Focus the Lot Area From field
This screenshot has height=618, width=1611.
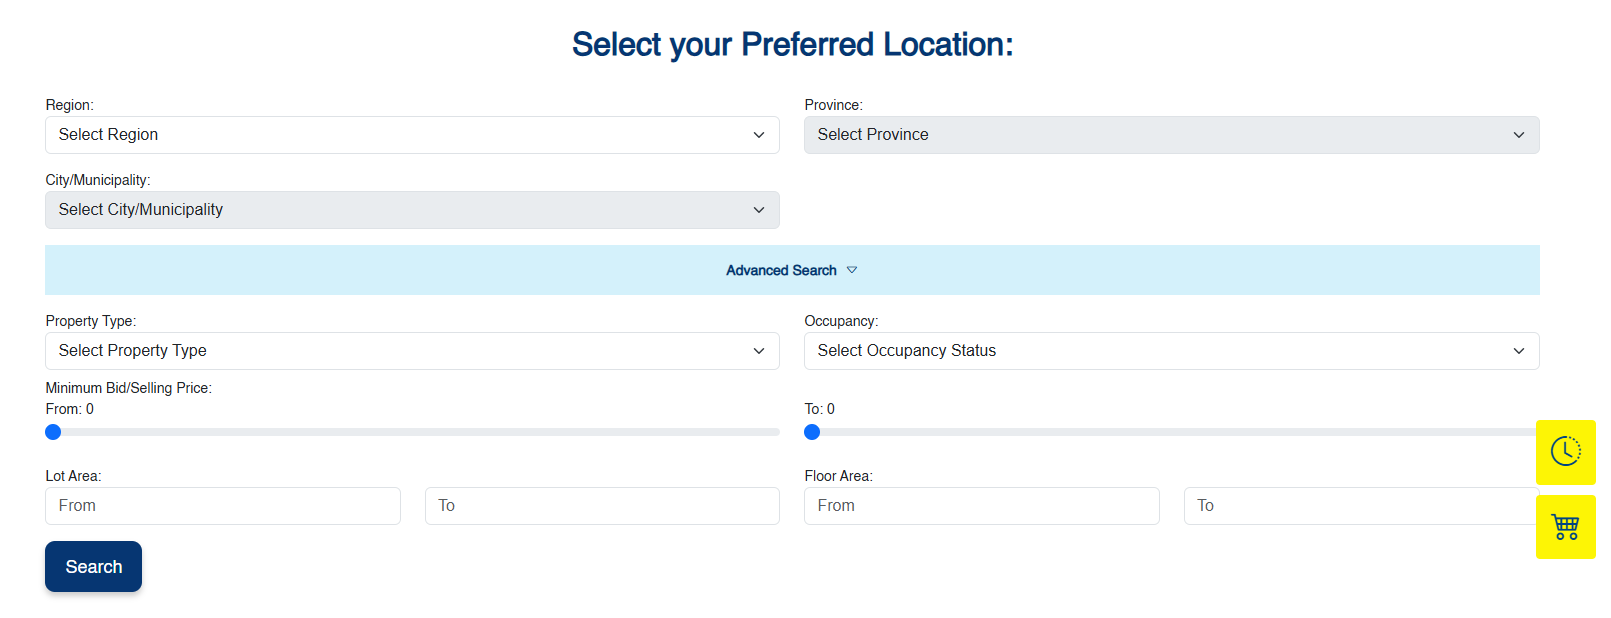point(222,506)
